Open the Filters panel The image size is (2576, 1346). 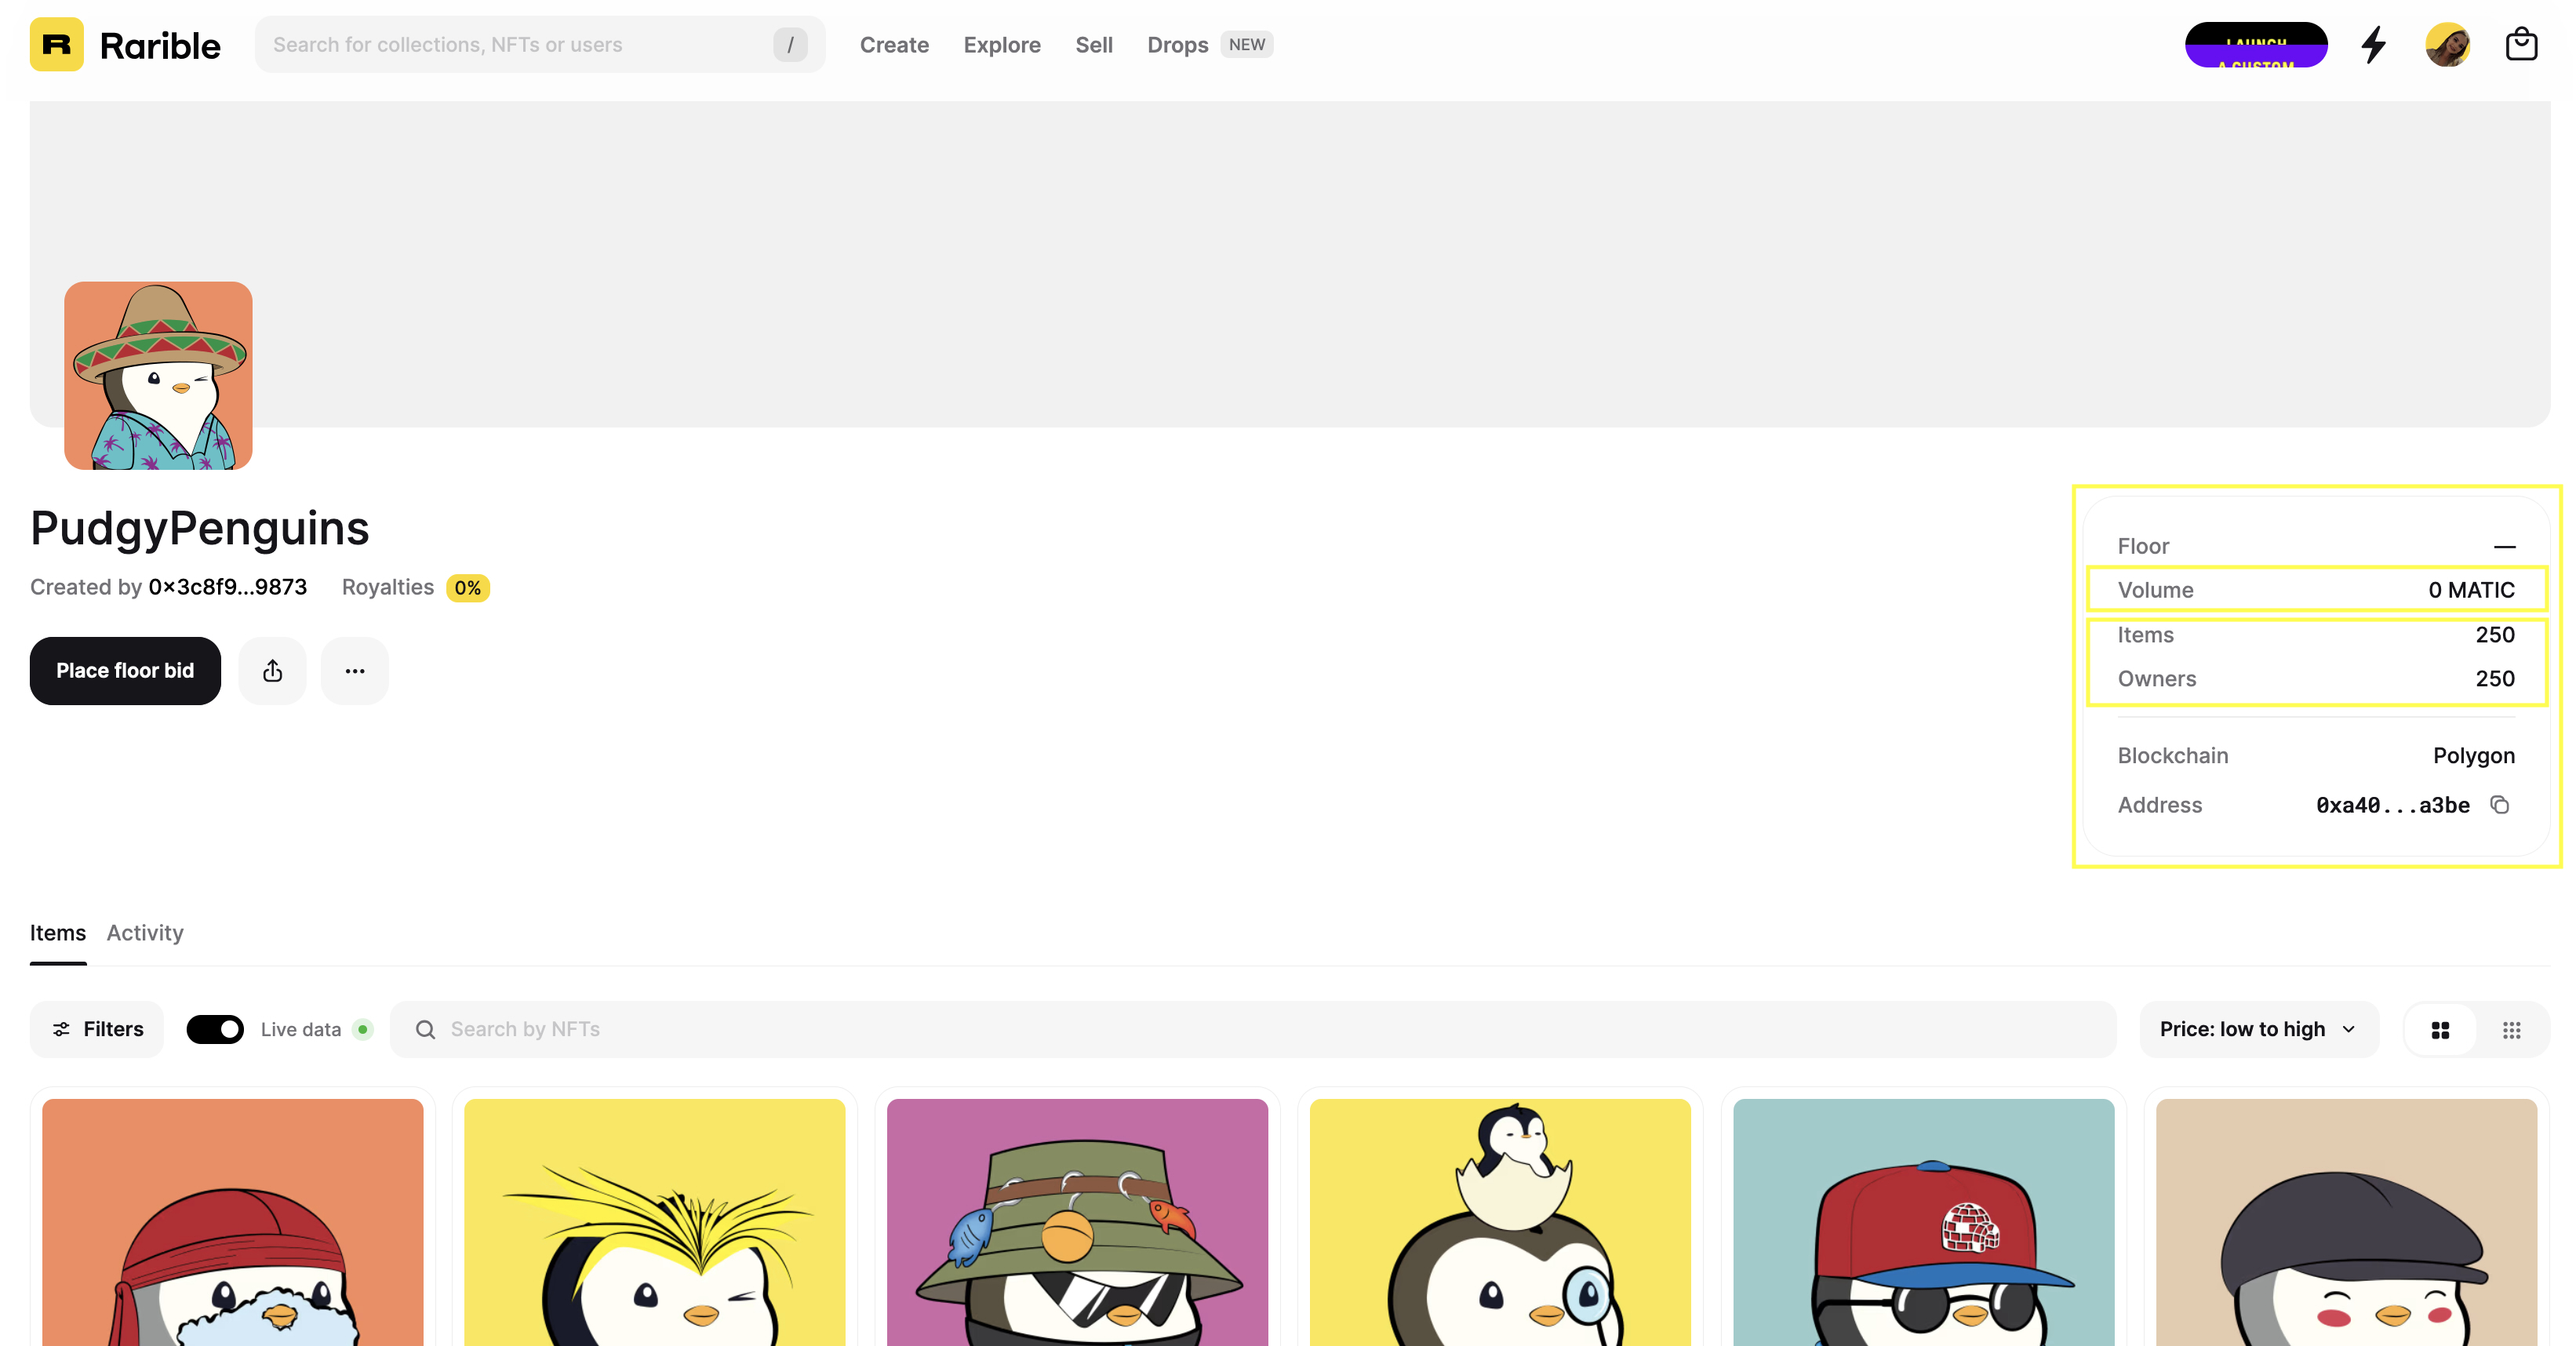(97, 1030)
